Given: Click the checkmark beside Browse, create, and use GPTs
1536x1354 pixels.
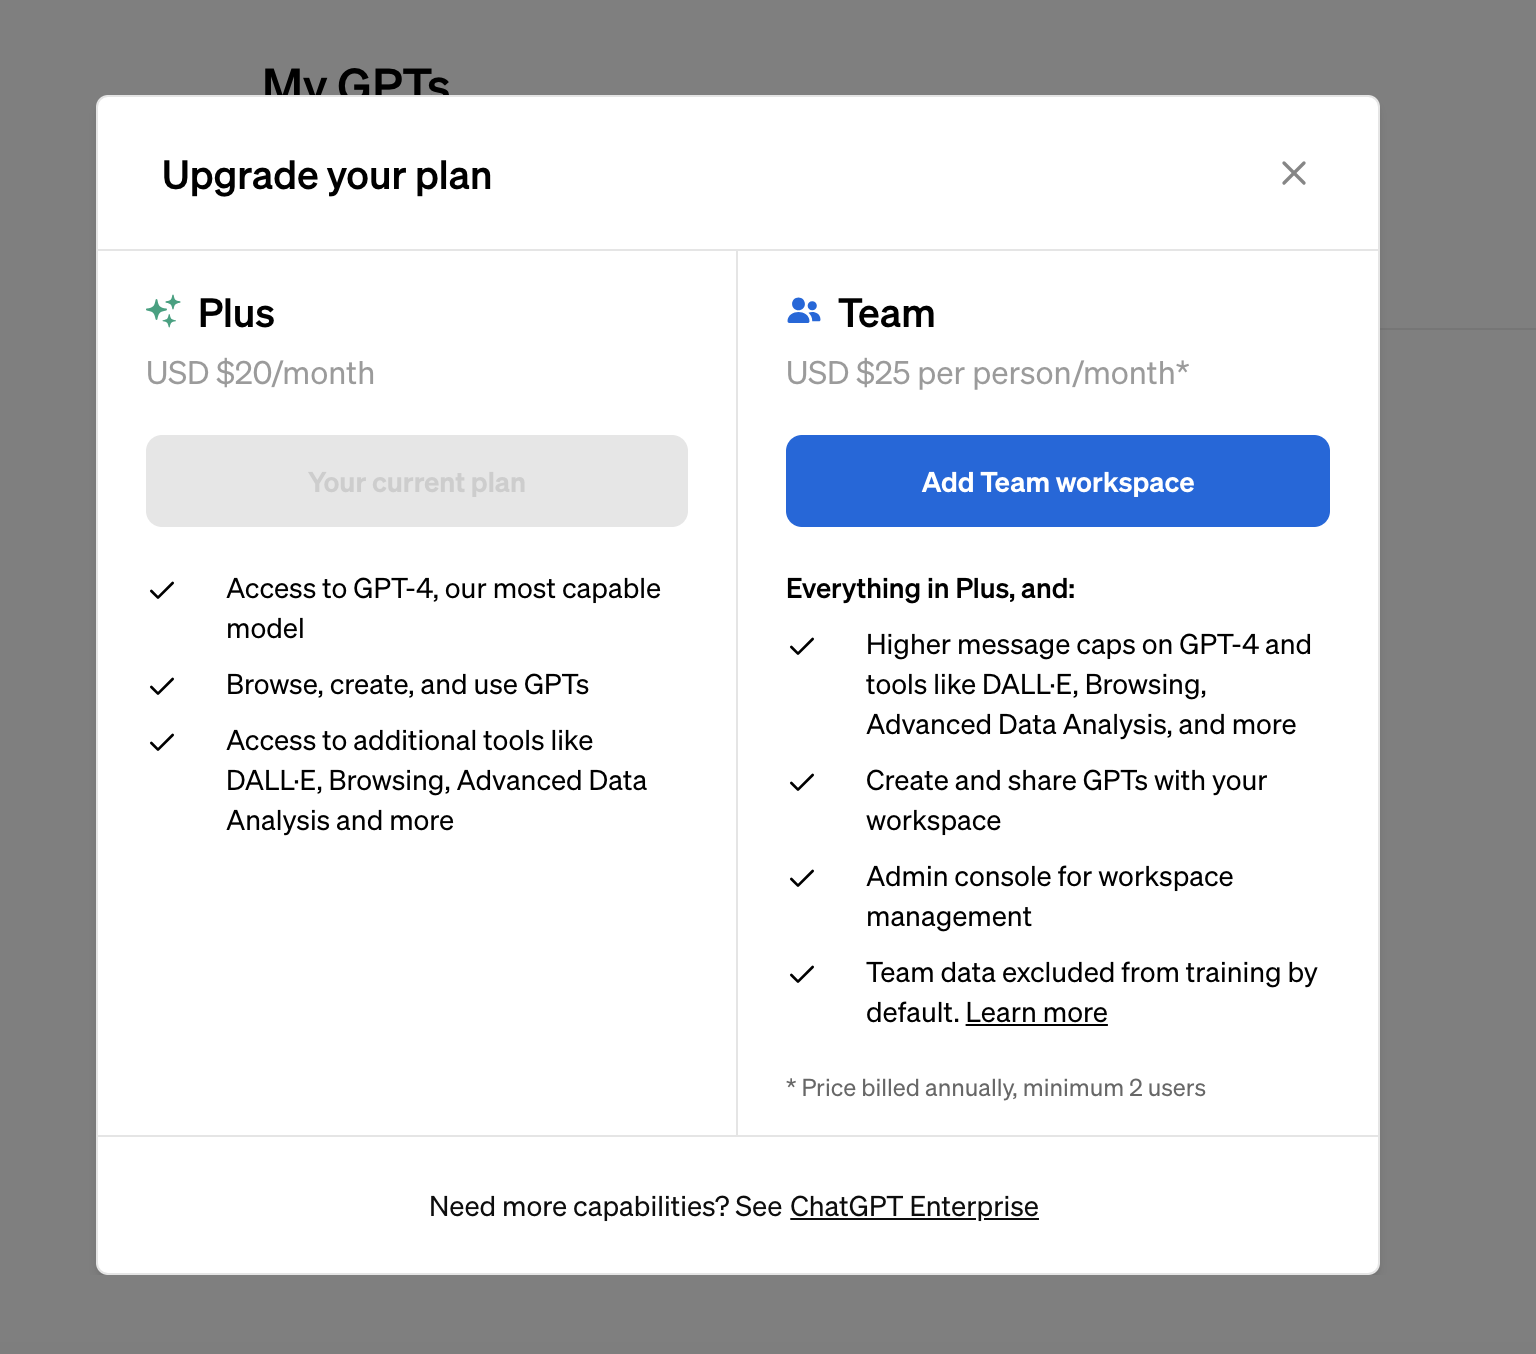Looking at the screenshot, I should pyautogui.click(x=162, y=686).
